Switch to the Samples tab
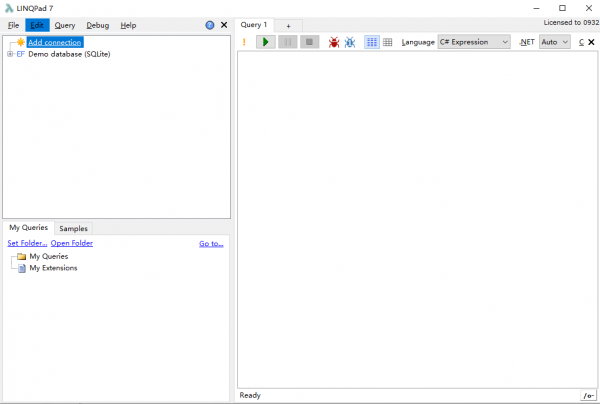Image resolution: width=600 pixels, height=404 pixels. click(73, 228)
